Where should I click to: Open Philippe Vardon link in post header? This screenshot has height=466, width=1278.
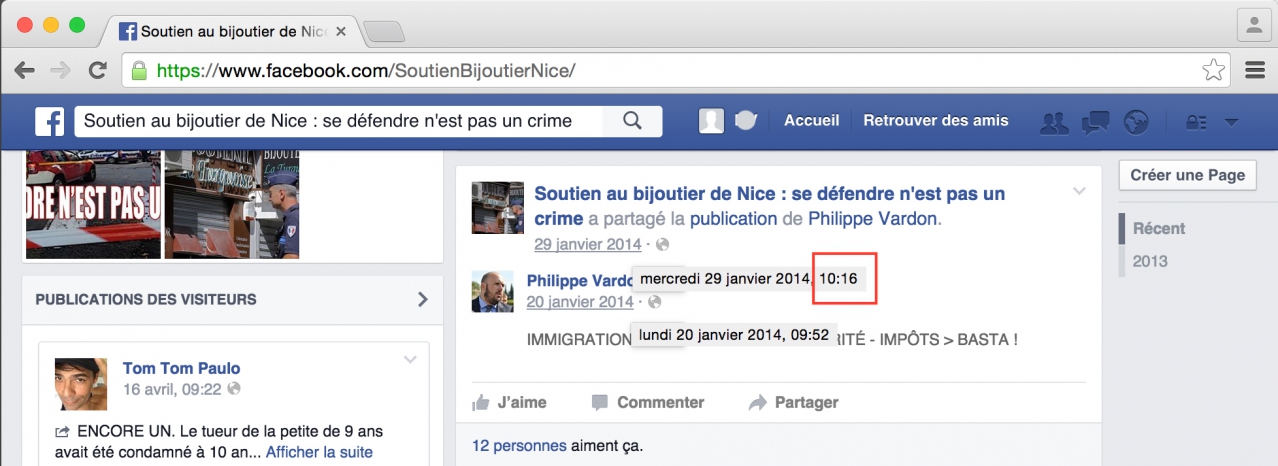(x=873, y=218)
